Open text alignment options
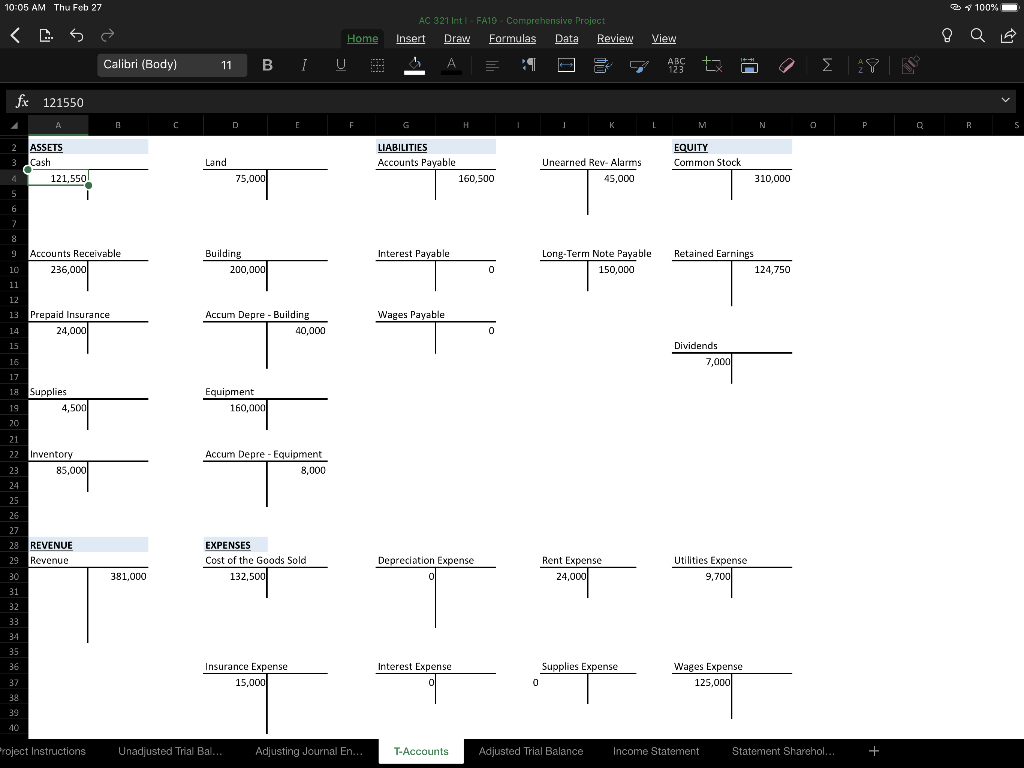Image resolution: width=1024 pixels, height=768 pixels. (x=492, y=65)
